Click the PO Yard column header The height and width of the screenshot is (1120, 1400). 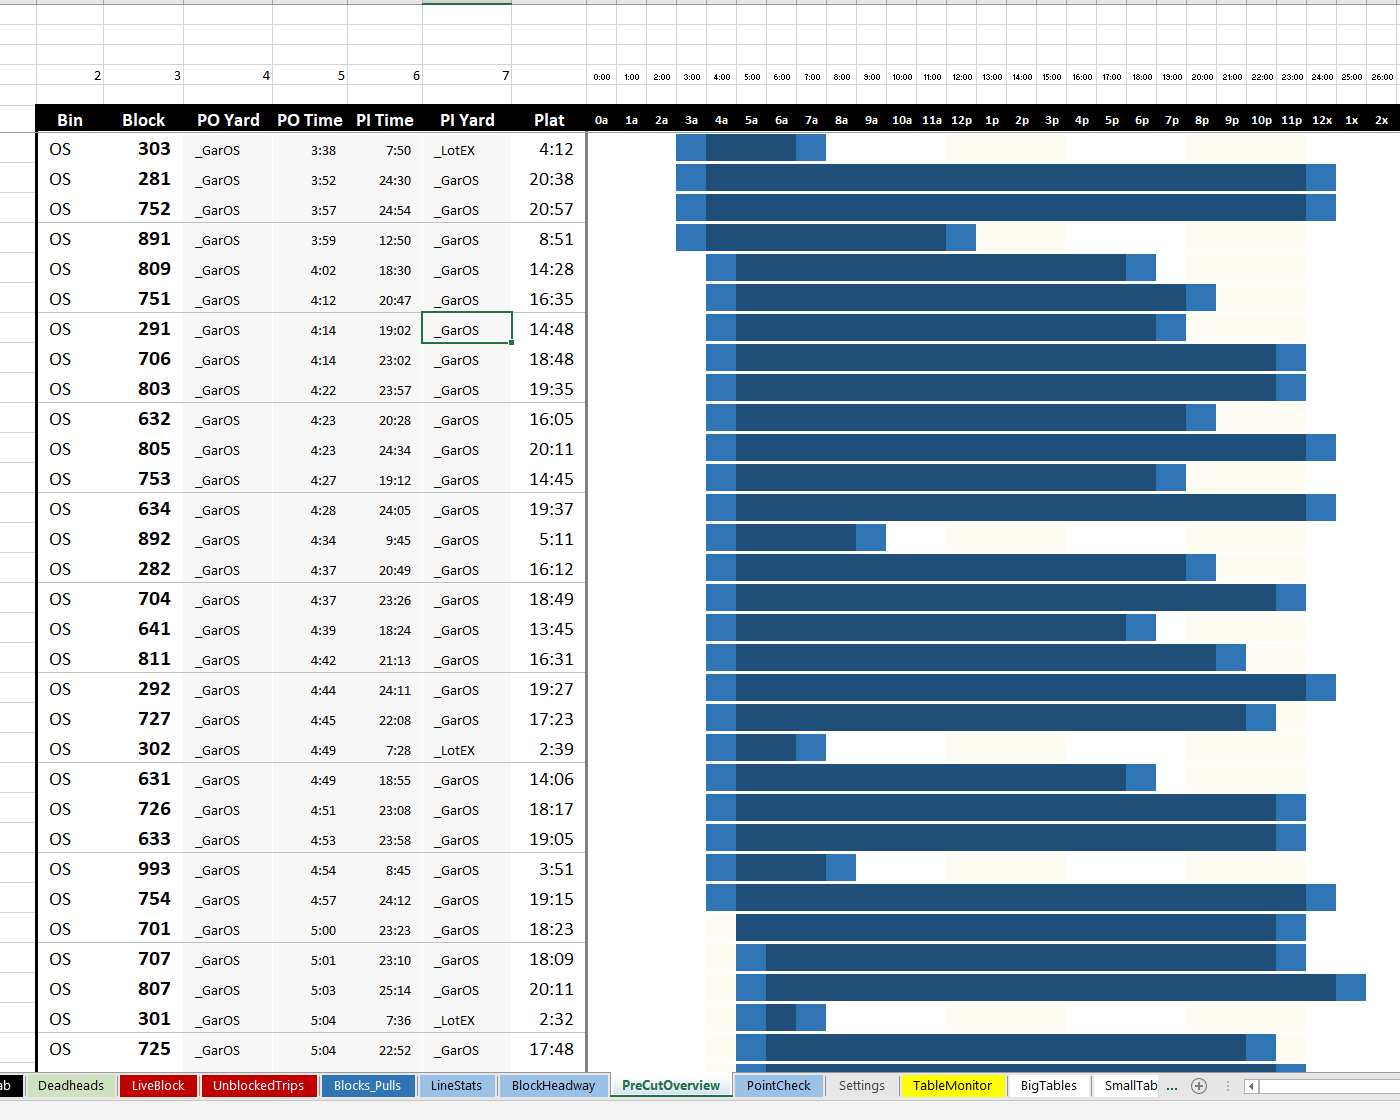coord(228,120)
